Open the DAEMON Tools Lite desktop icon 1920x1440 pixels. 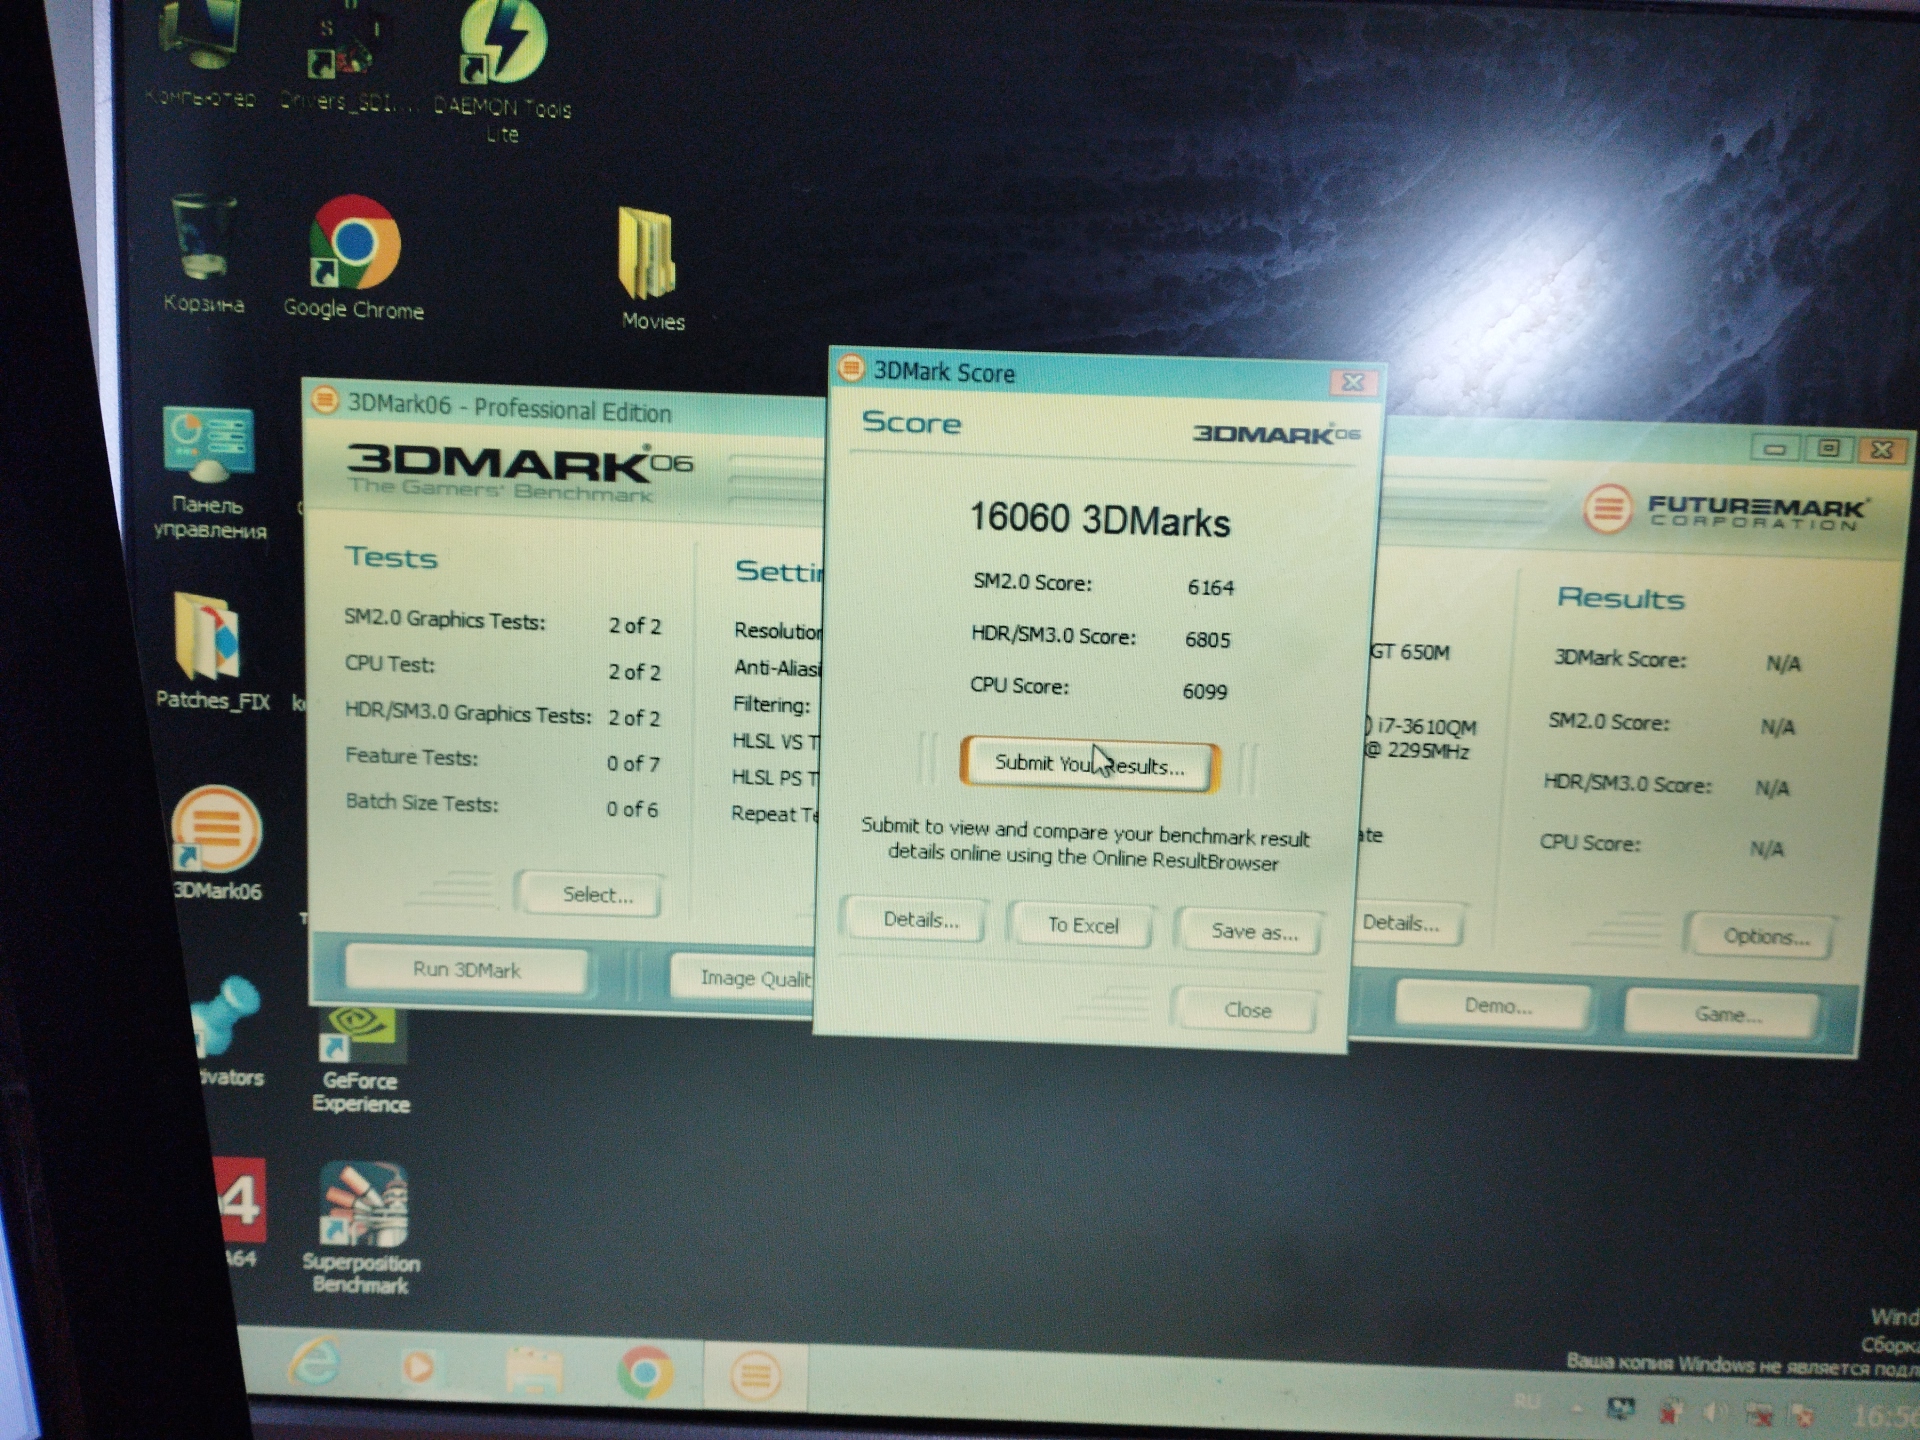coord(503,70)
